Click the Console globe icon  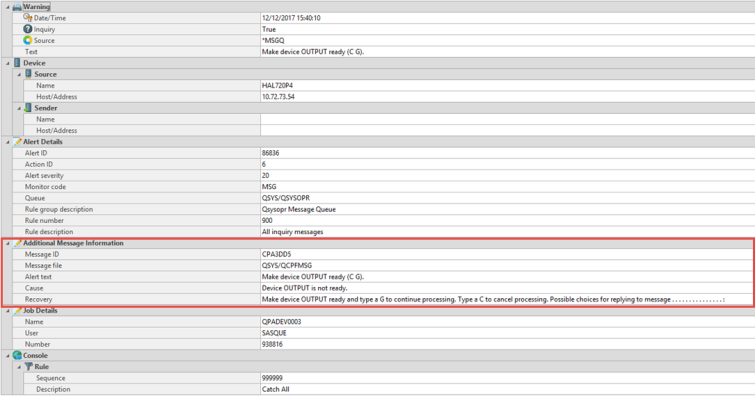[x=17, y=355]
